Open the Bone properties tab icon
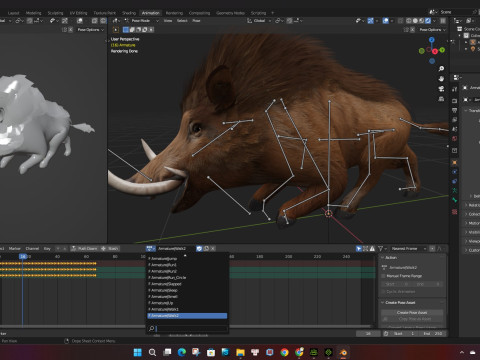 pyautogui.click(x=455, y=200)
